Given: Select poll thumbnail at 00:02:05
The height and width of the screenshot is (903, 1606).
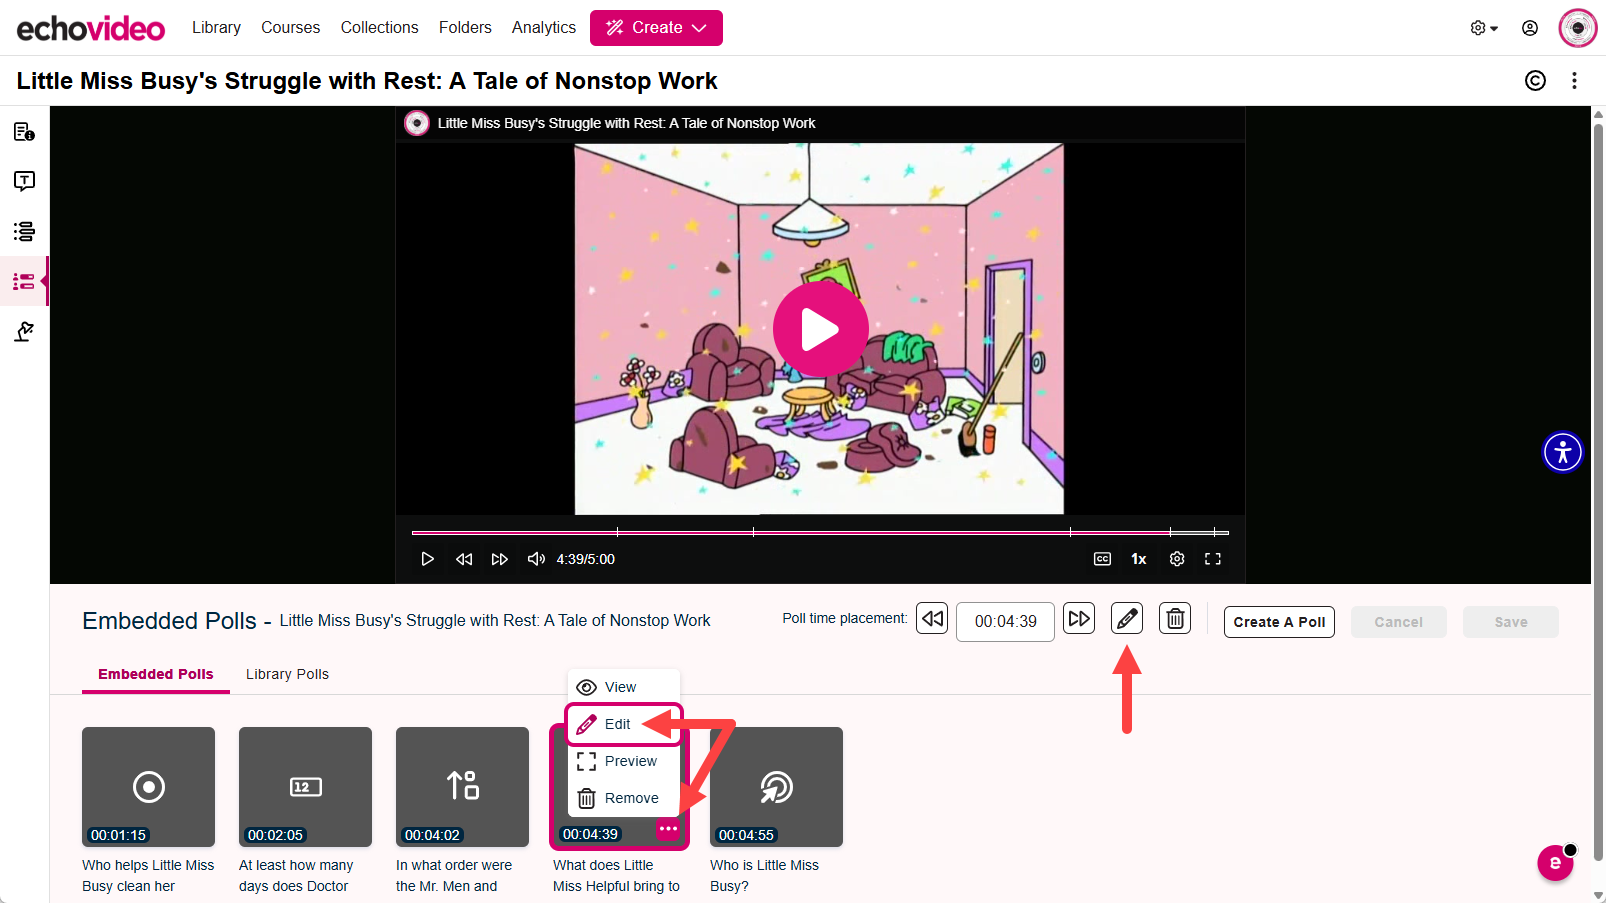Looking at the screenshot, I should pyautogui.click(x=305, y=787).
